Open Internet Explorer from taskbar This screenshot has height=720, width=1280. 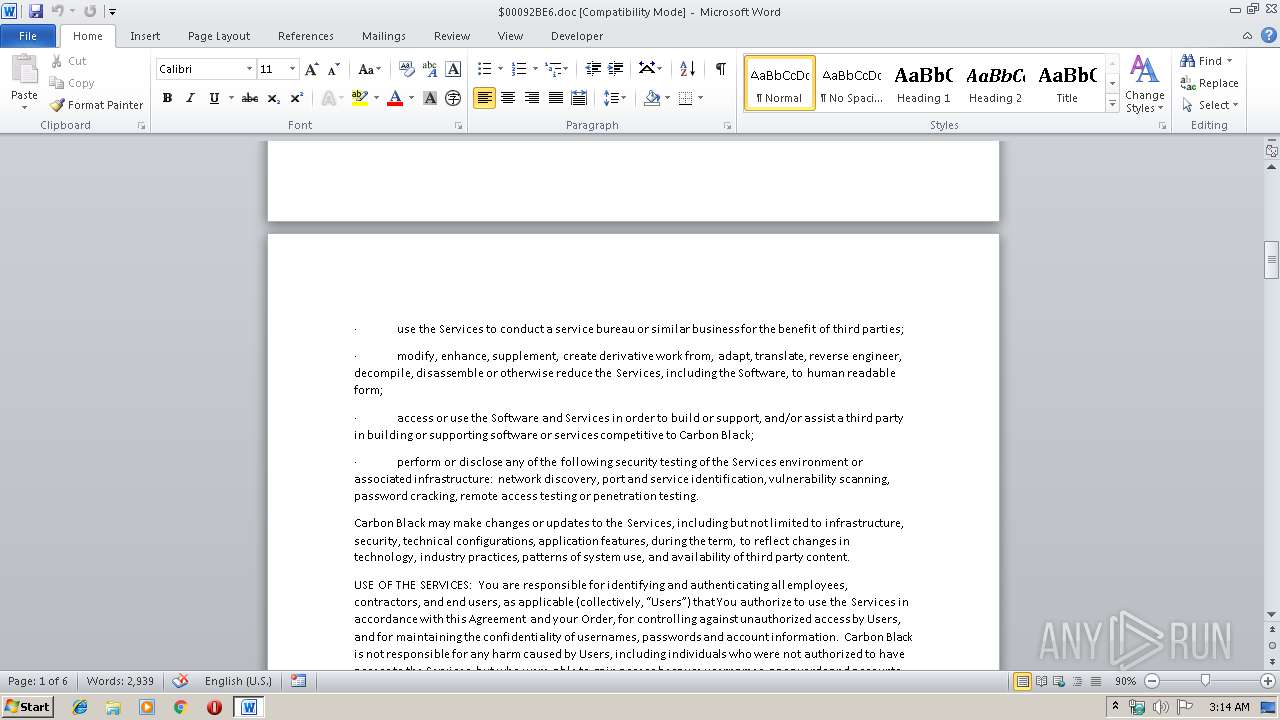pyautogui.click(x=80, y=707)
